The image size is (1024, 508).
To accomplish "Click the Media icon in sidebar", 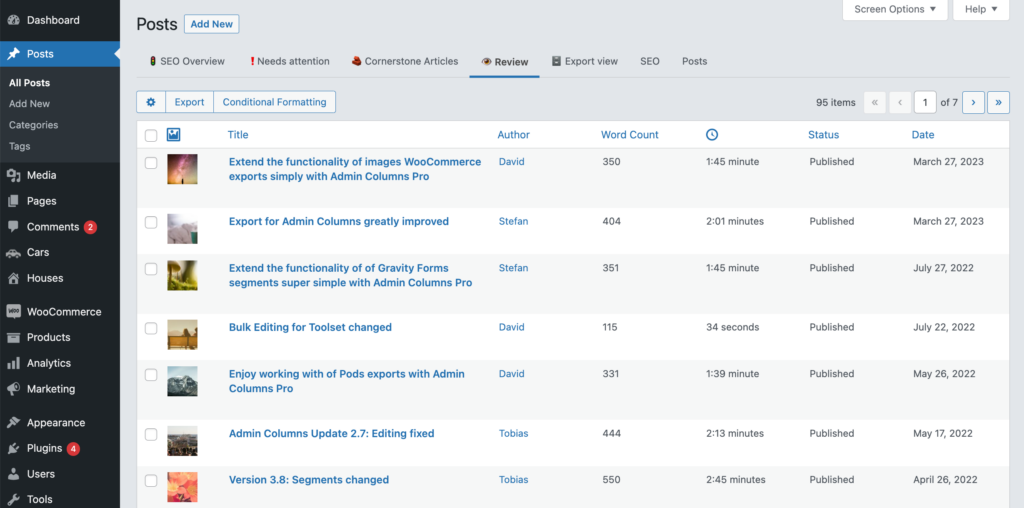I will [x=13, y=175].
